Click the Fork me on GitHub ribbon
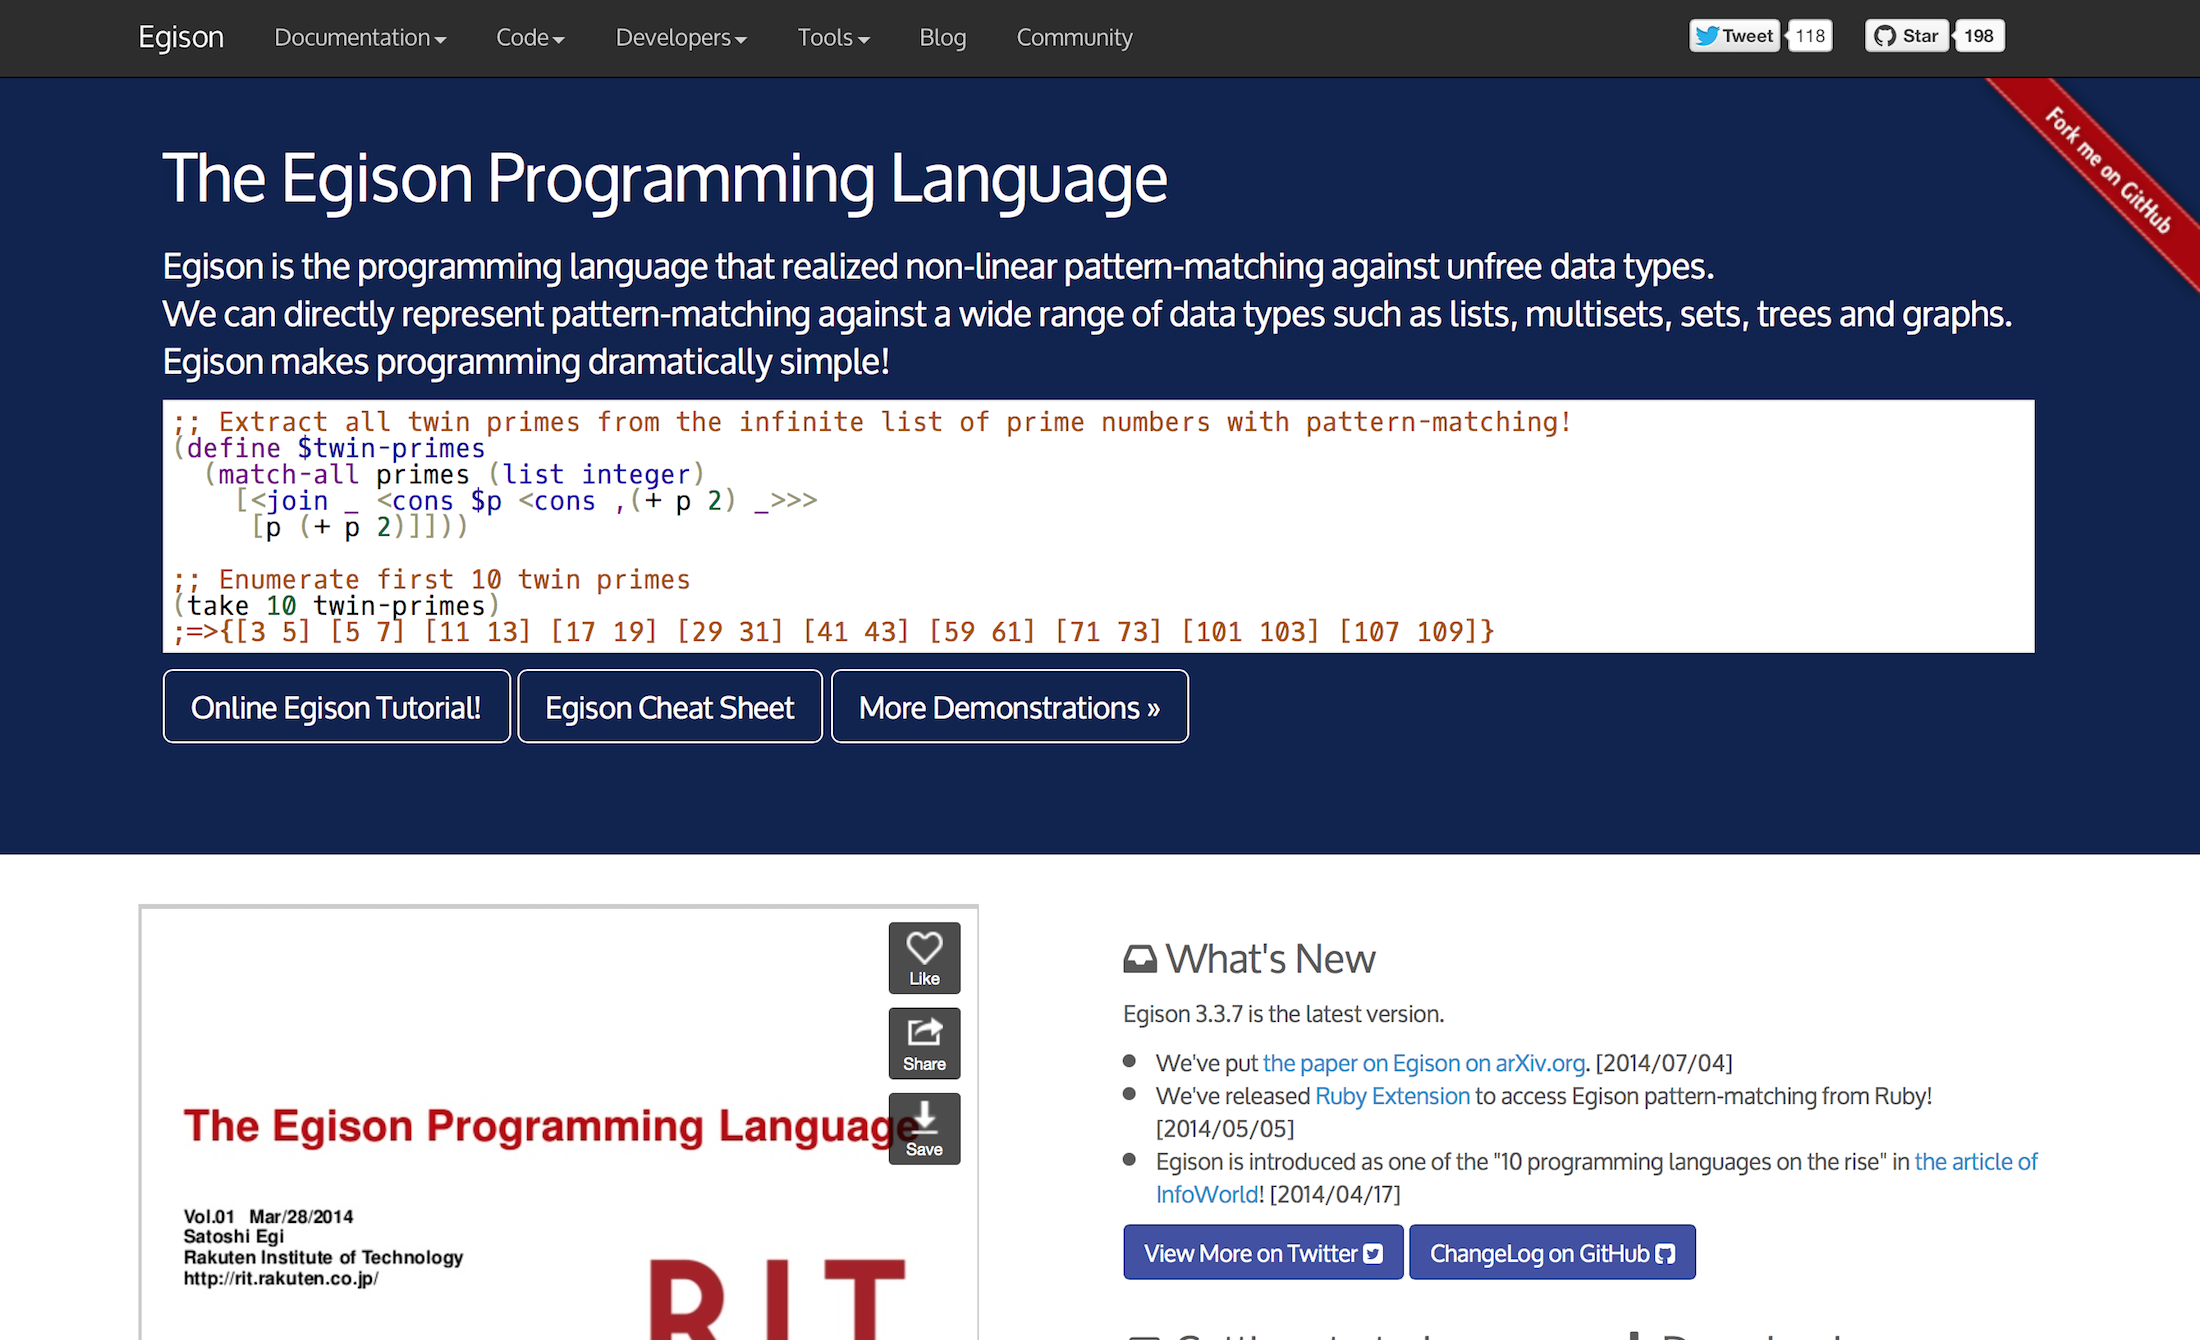This screenshot has width=2200, height=1340. [2107, 170]
